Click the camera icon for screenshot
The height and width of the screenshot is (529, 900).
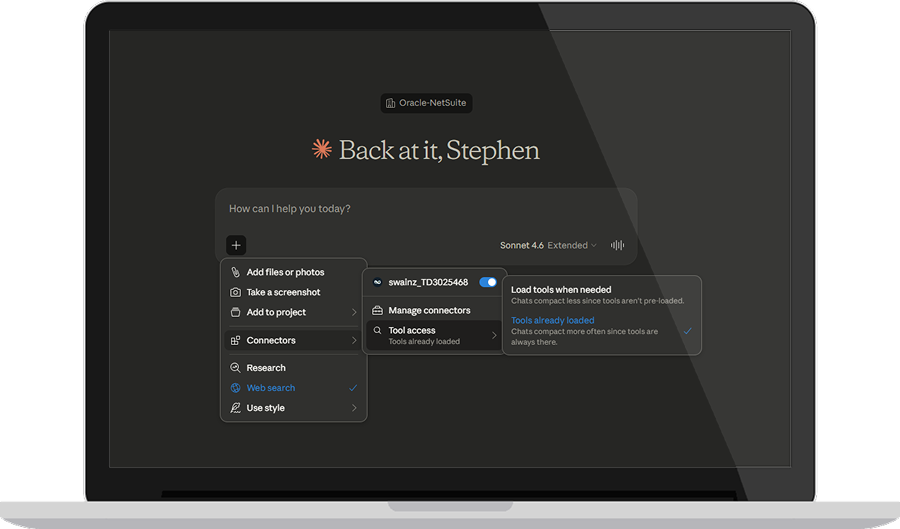[235, 292]
